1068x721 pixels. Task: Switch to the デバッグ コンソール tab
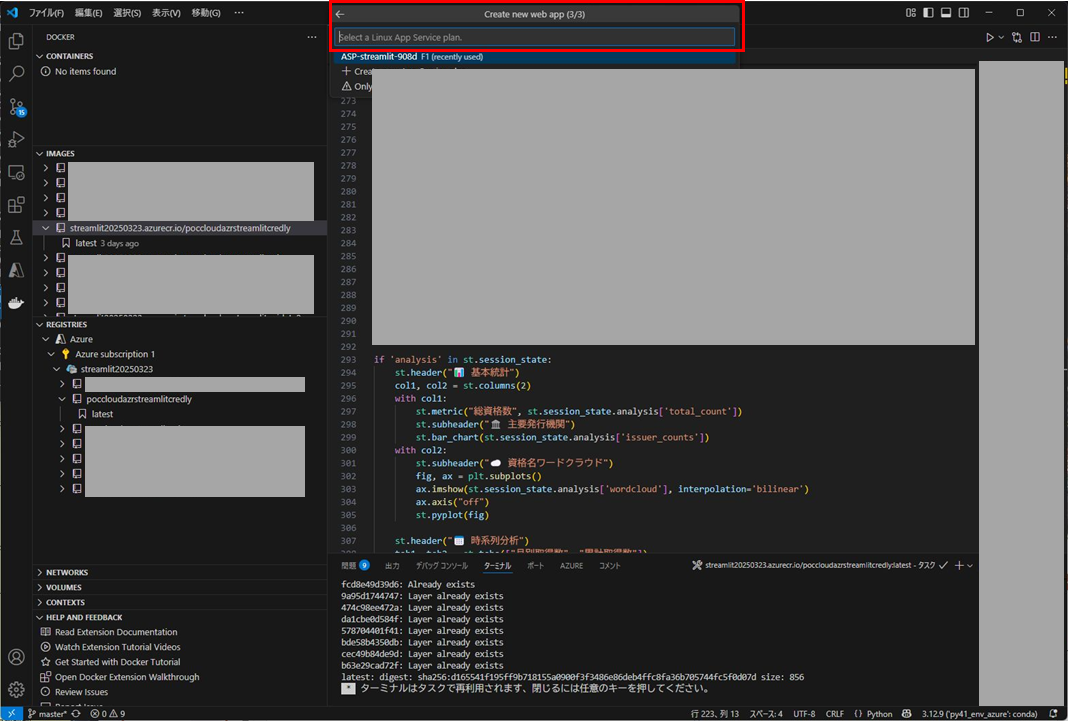(442, 566)
